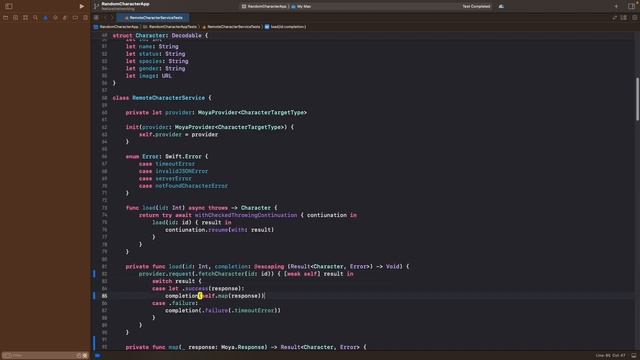640x360 pixels.
Task: Toggle the debug area indicator
Action: coord(98,356)
